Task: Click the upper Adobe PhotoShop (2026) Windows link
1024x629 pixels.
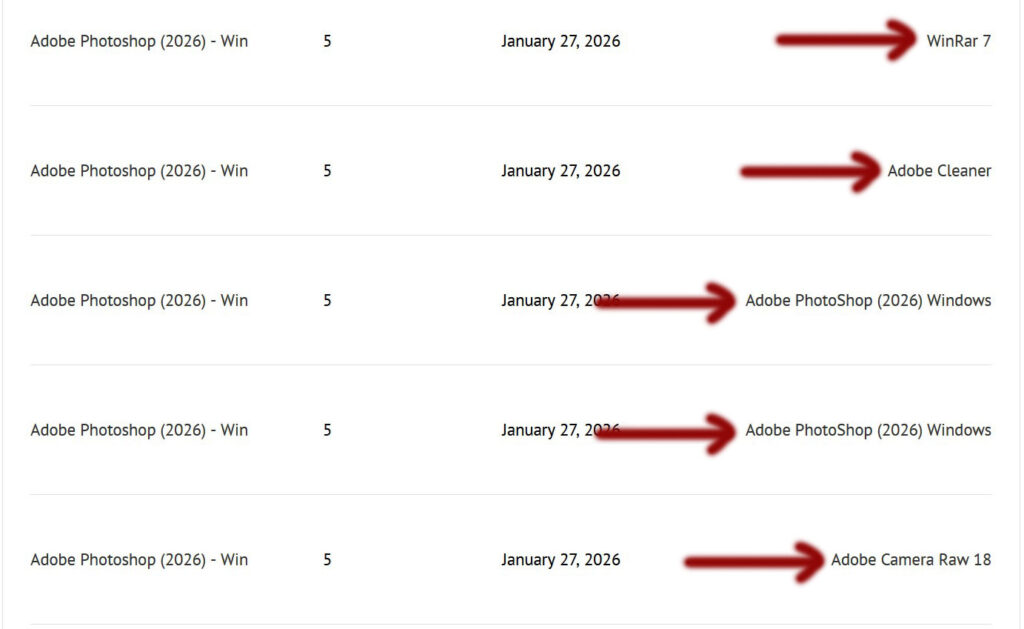Action: tap(868, 300)
